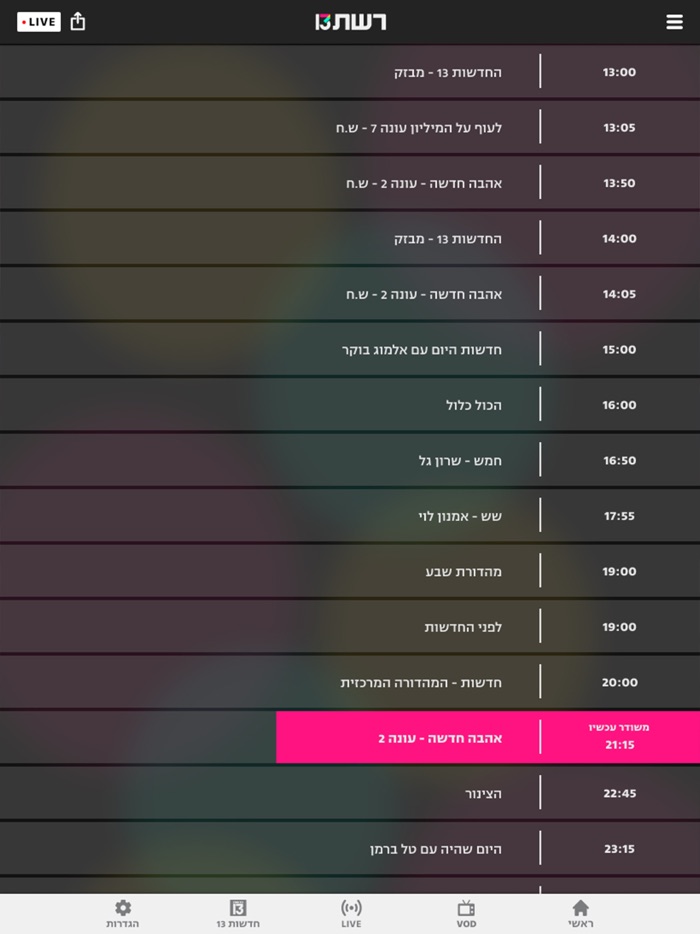Tap the share icon
This screenshot has height=934, width=700.
tap(78, 22)
